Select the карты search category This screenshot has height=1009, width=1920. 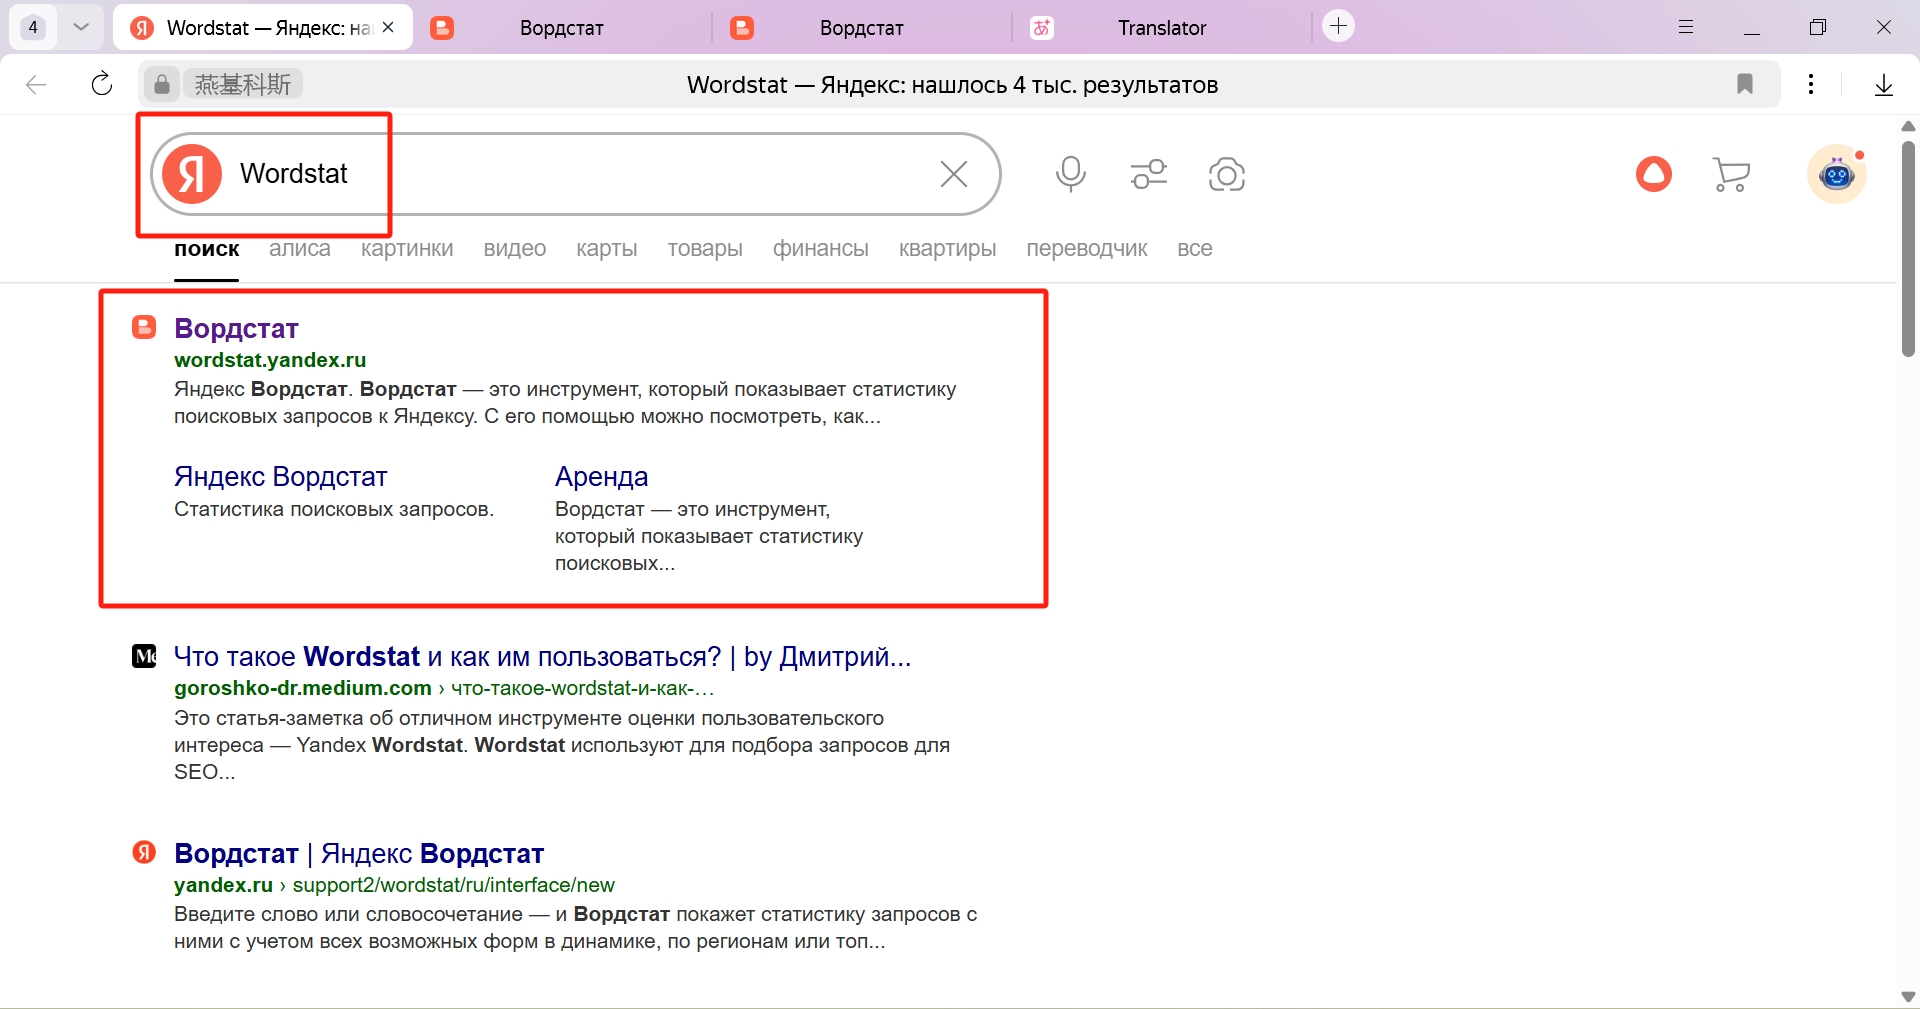(607, 249)
